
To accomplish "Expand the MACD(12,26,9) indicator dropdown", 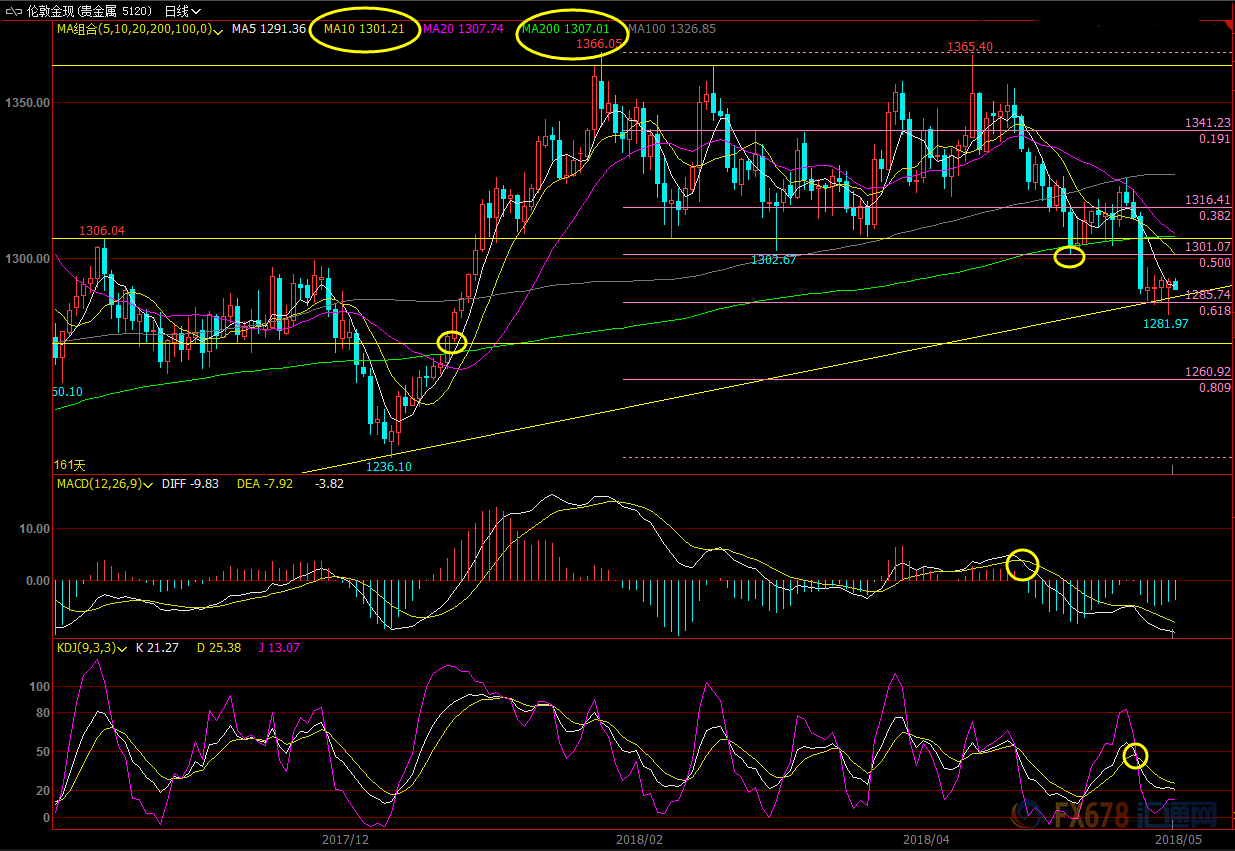I will [148, 484].
